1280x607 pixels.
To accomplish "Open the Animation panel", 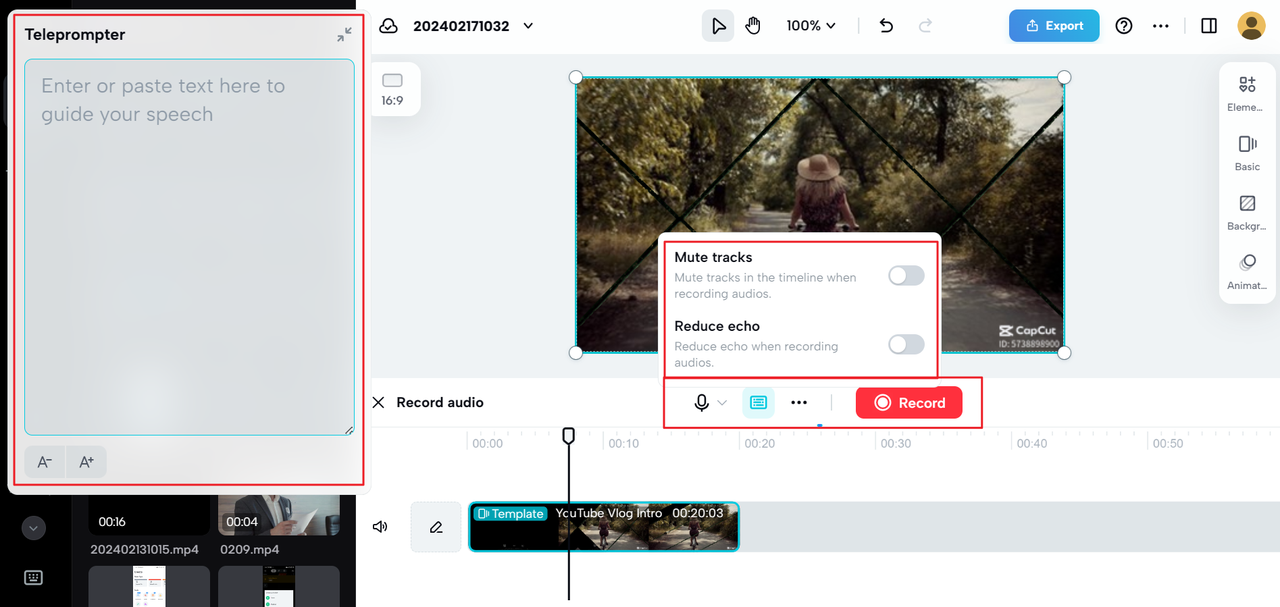I will coord(1247,271).
